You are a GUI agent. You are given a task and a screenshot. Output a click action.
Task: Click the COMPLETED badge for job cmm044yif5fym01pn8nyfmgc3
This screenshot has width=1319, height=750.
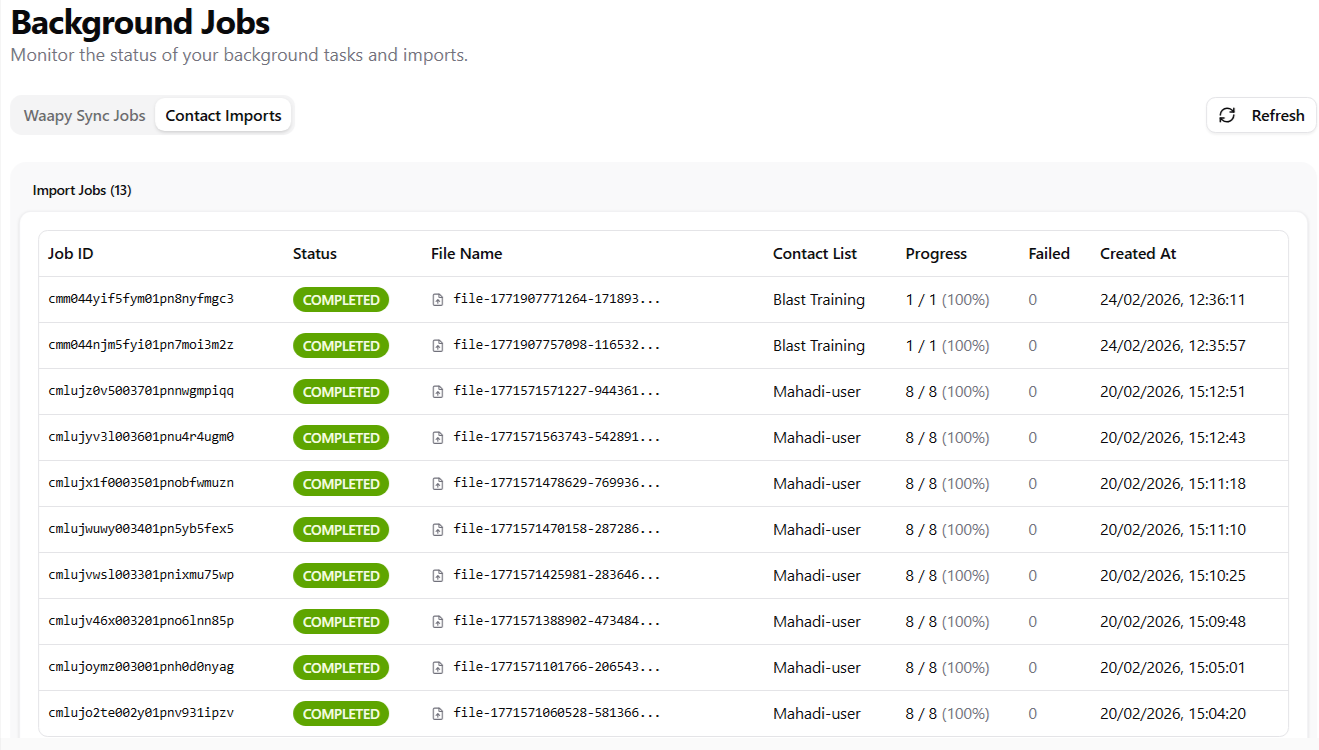[341, 300]
